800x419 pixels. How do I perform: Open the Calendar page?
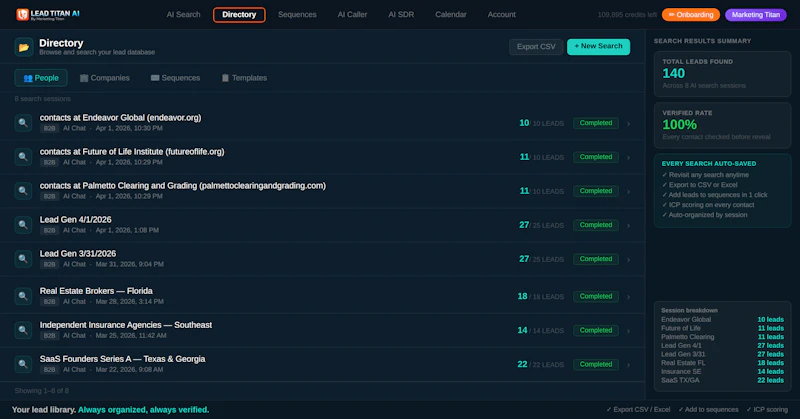pyautogui.click(x=451, y=15)
